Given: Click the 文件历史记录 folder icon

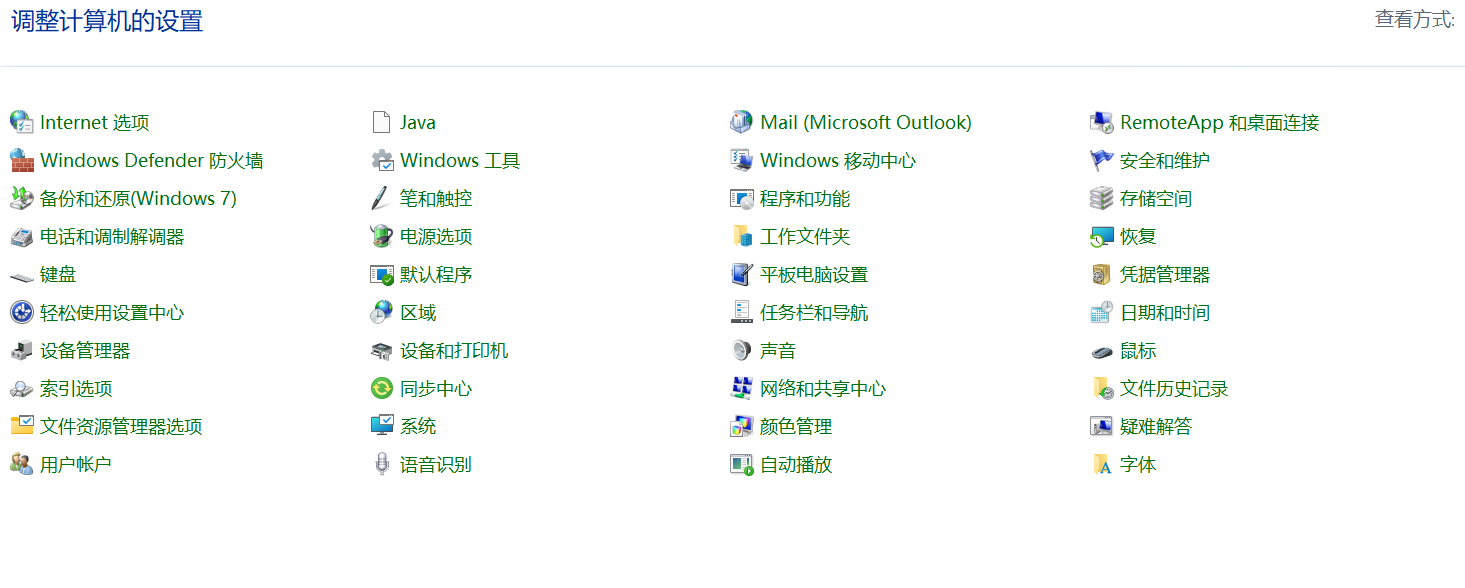Looking at the screenshot, I should (1102, 388).
